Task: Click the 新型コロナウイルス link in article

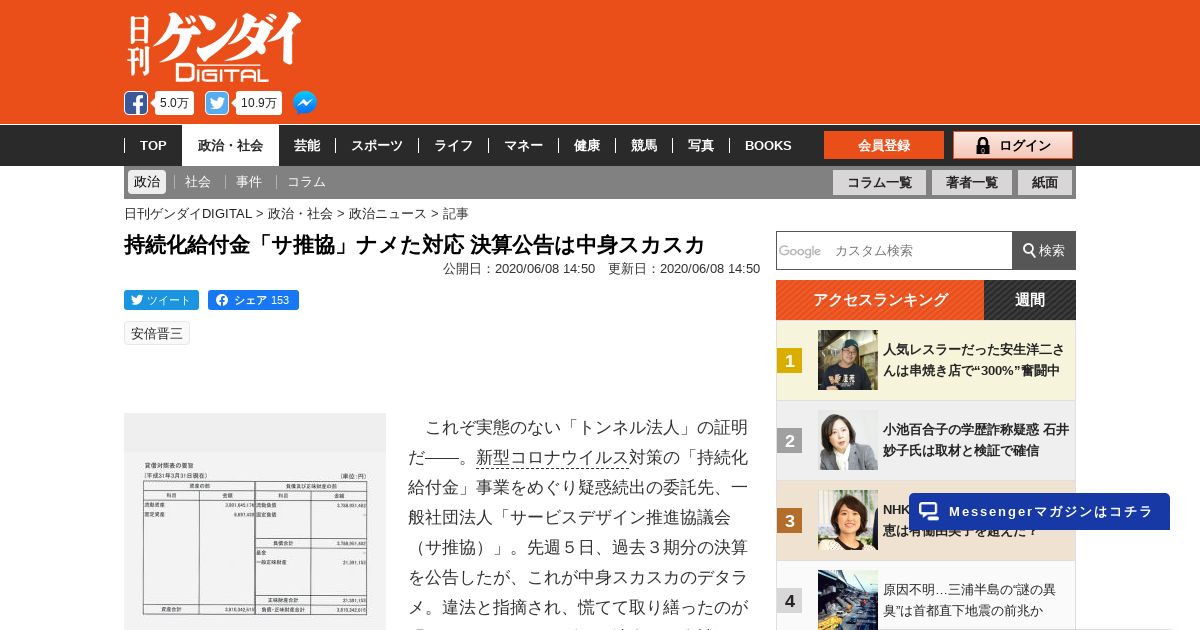Action: [x=552, y=457]
